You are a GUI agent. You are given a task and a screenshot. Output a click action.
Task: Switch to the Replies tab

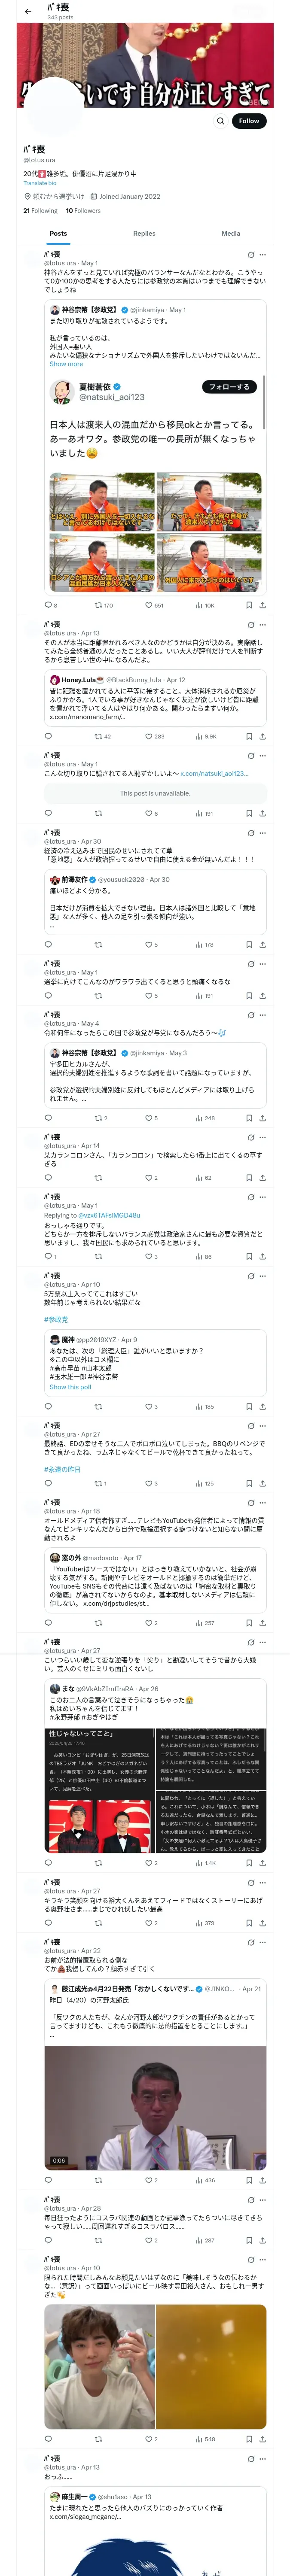tap(144, 234)
